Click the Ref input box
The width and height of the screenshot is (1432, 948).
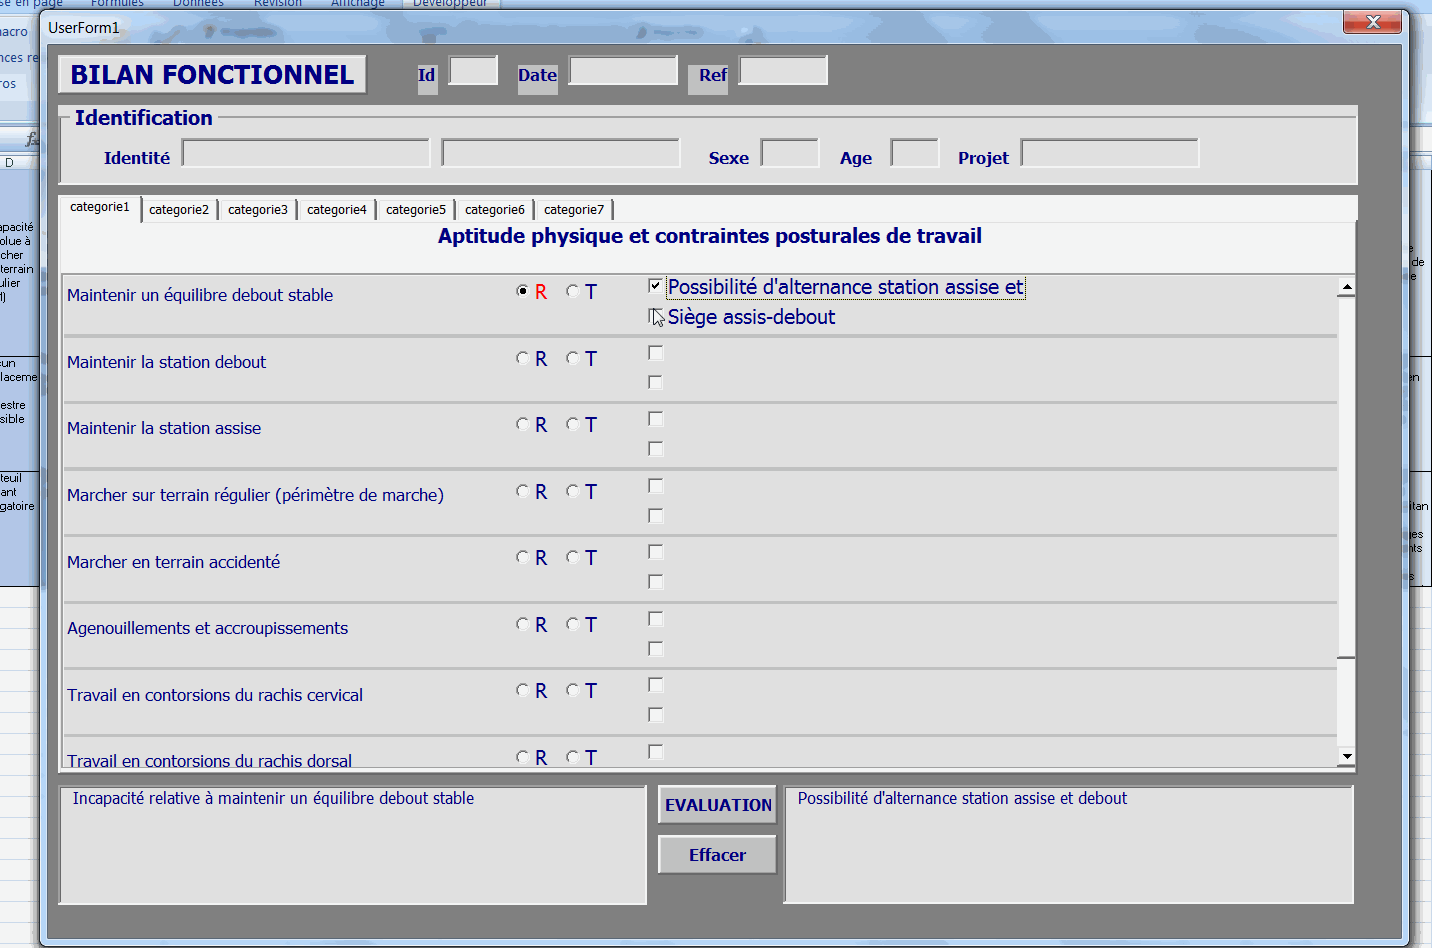click(783, 71)
